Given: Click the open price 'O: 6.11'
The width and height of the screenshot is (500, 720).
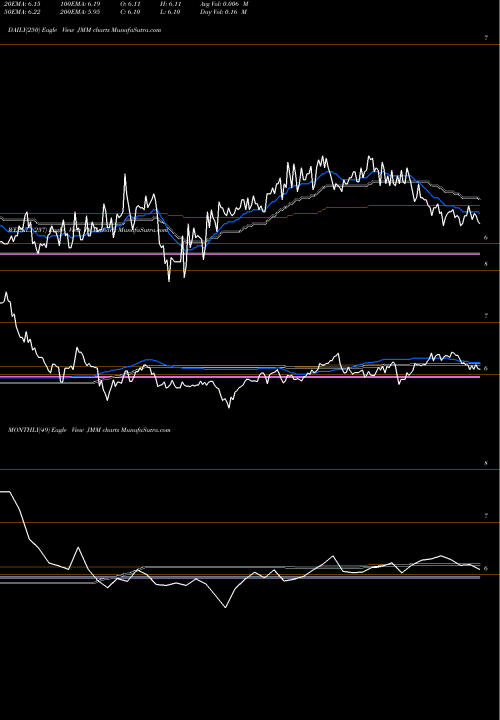Looking at the screenshot, I should pyautogui.click(x=130, y=4).
